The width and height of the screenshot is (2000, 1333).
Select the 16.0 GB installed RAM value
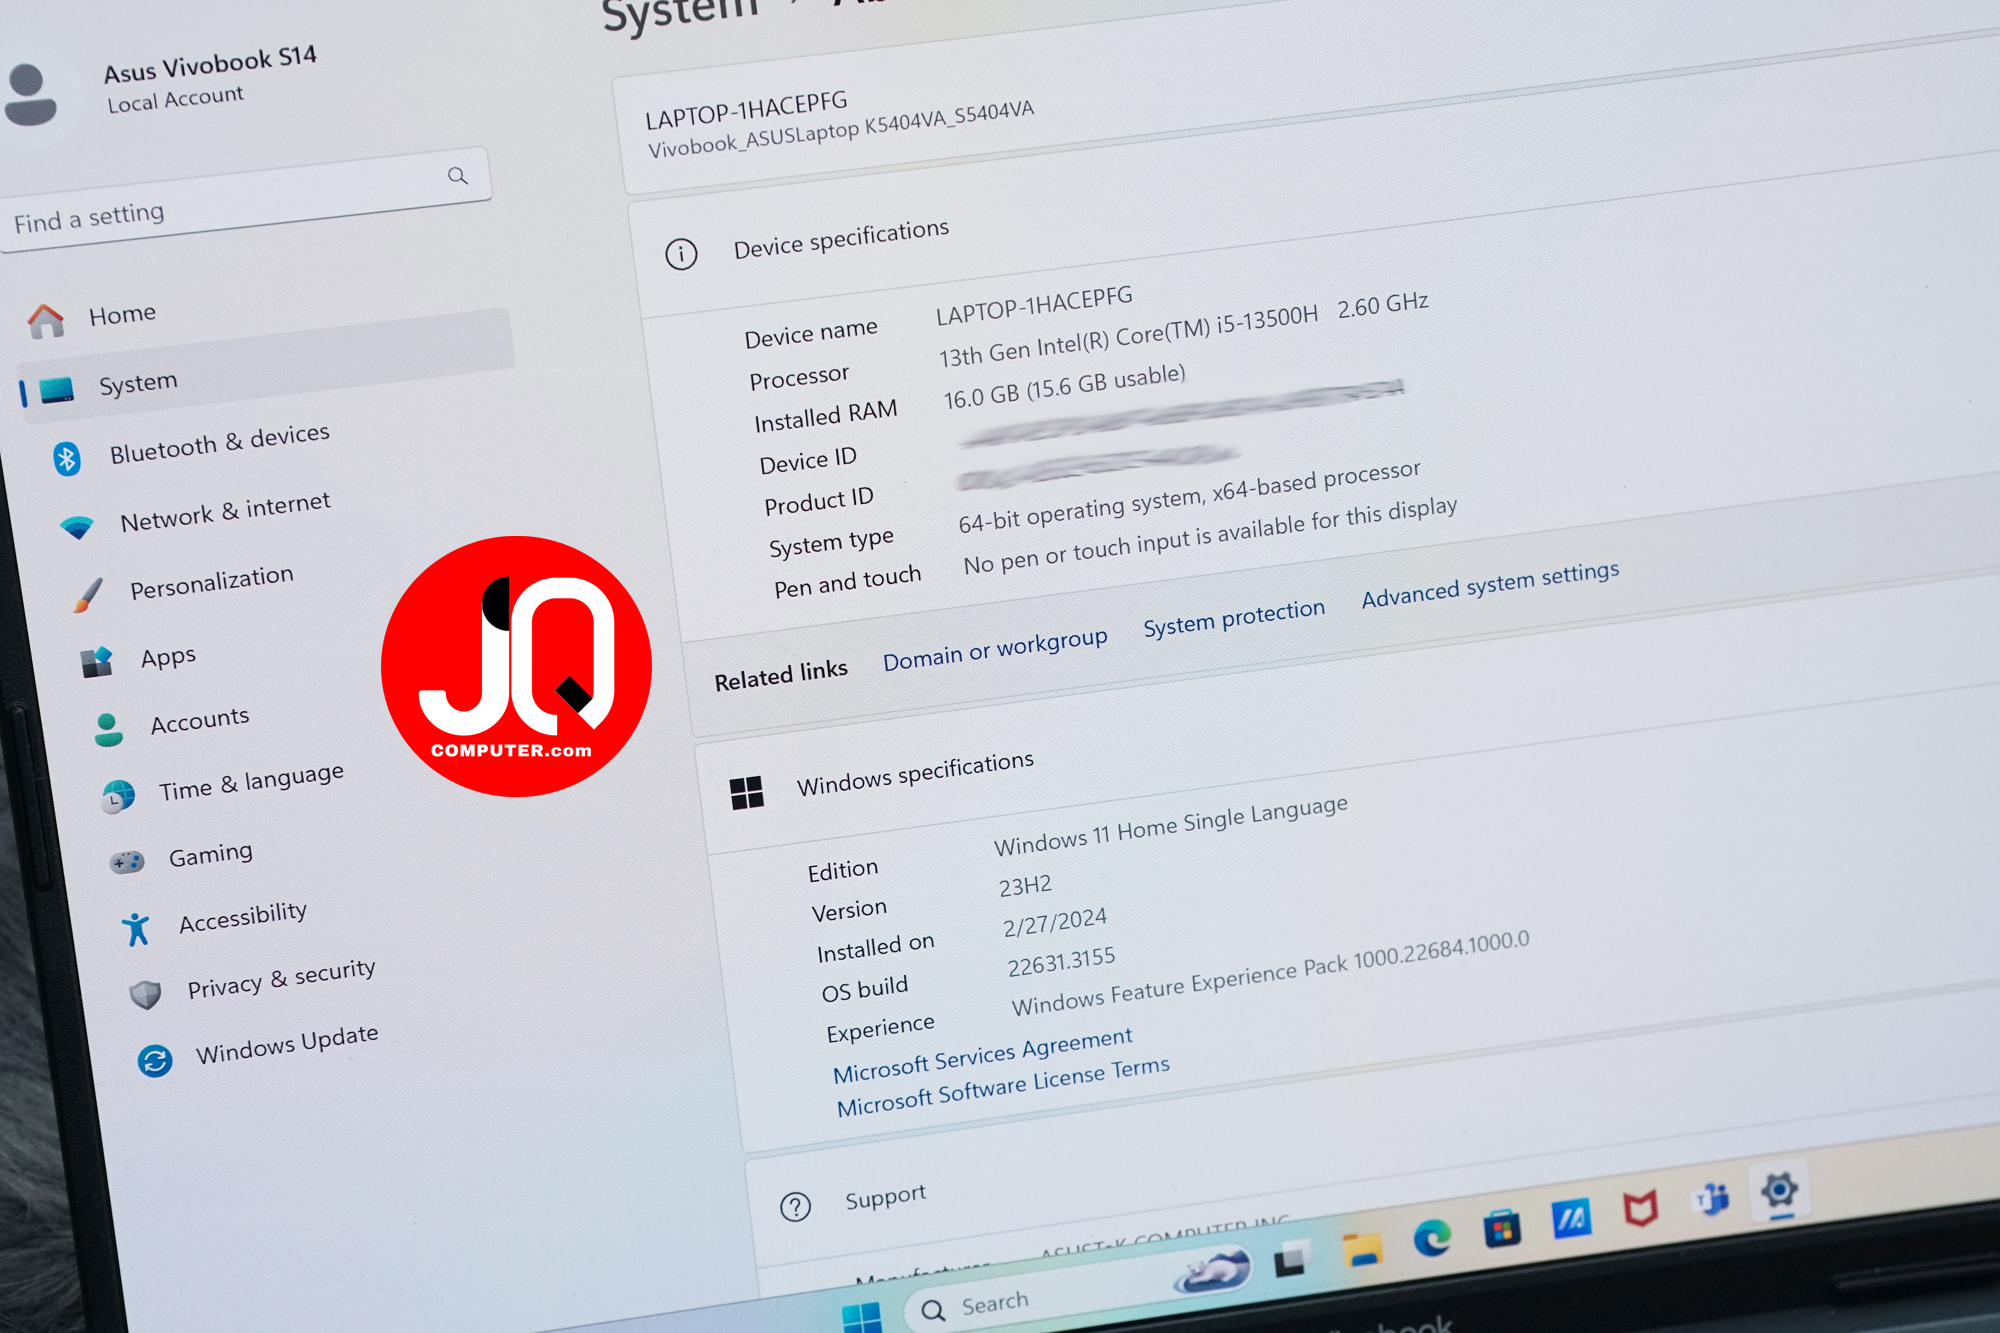coord(1064,388)
